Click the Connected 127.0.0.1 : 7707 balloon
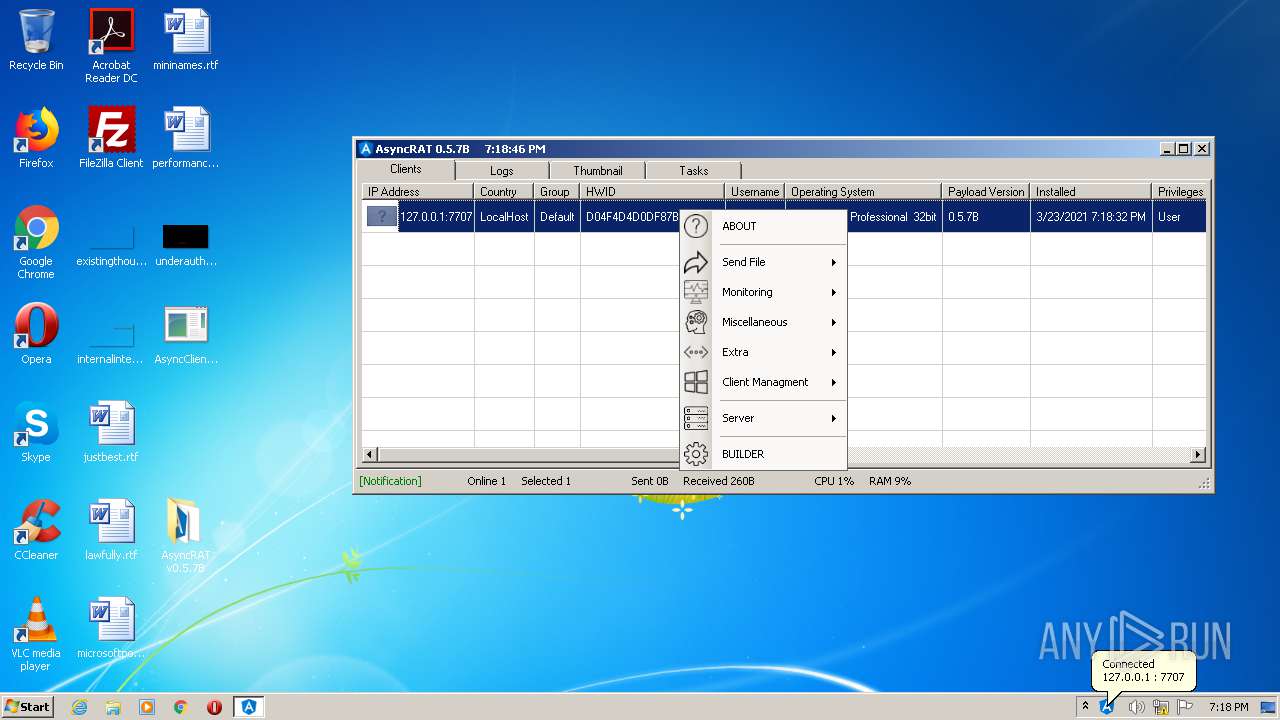This screenshot has width=1280, height=720. coord(1143,671)
